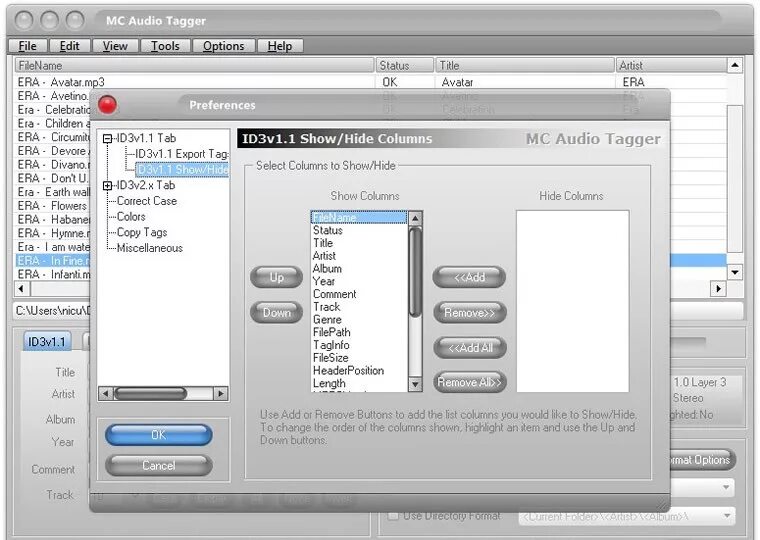Select FilePath in Show Columns list
This screenshot has height=540, width=760.
click(x=359, y=332)
